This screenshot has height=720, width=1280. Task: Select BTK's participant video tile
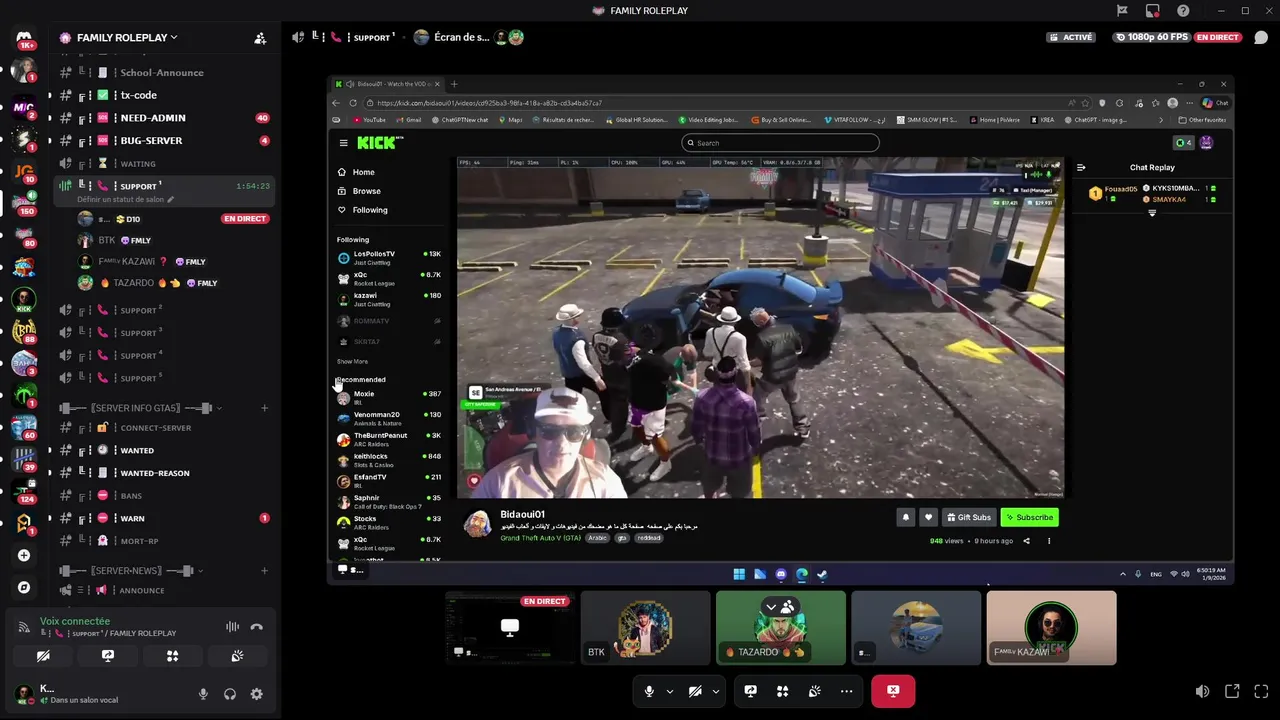(645, 628)
